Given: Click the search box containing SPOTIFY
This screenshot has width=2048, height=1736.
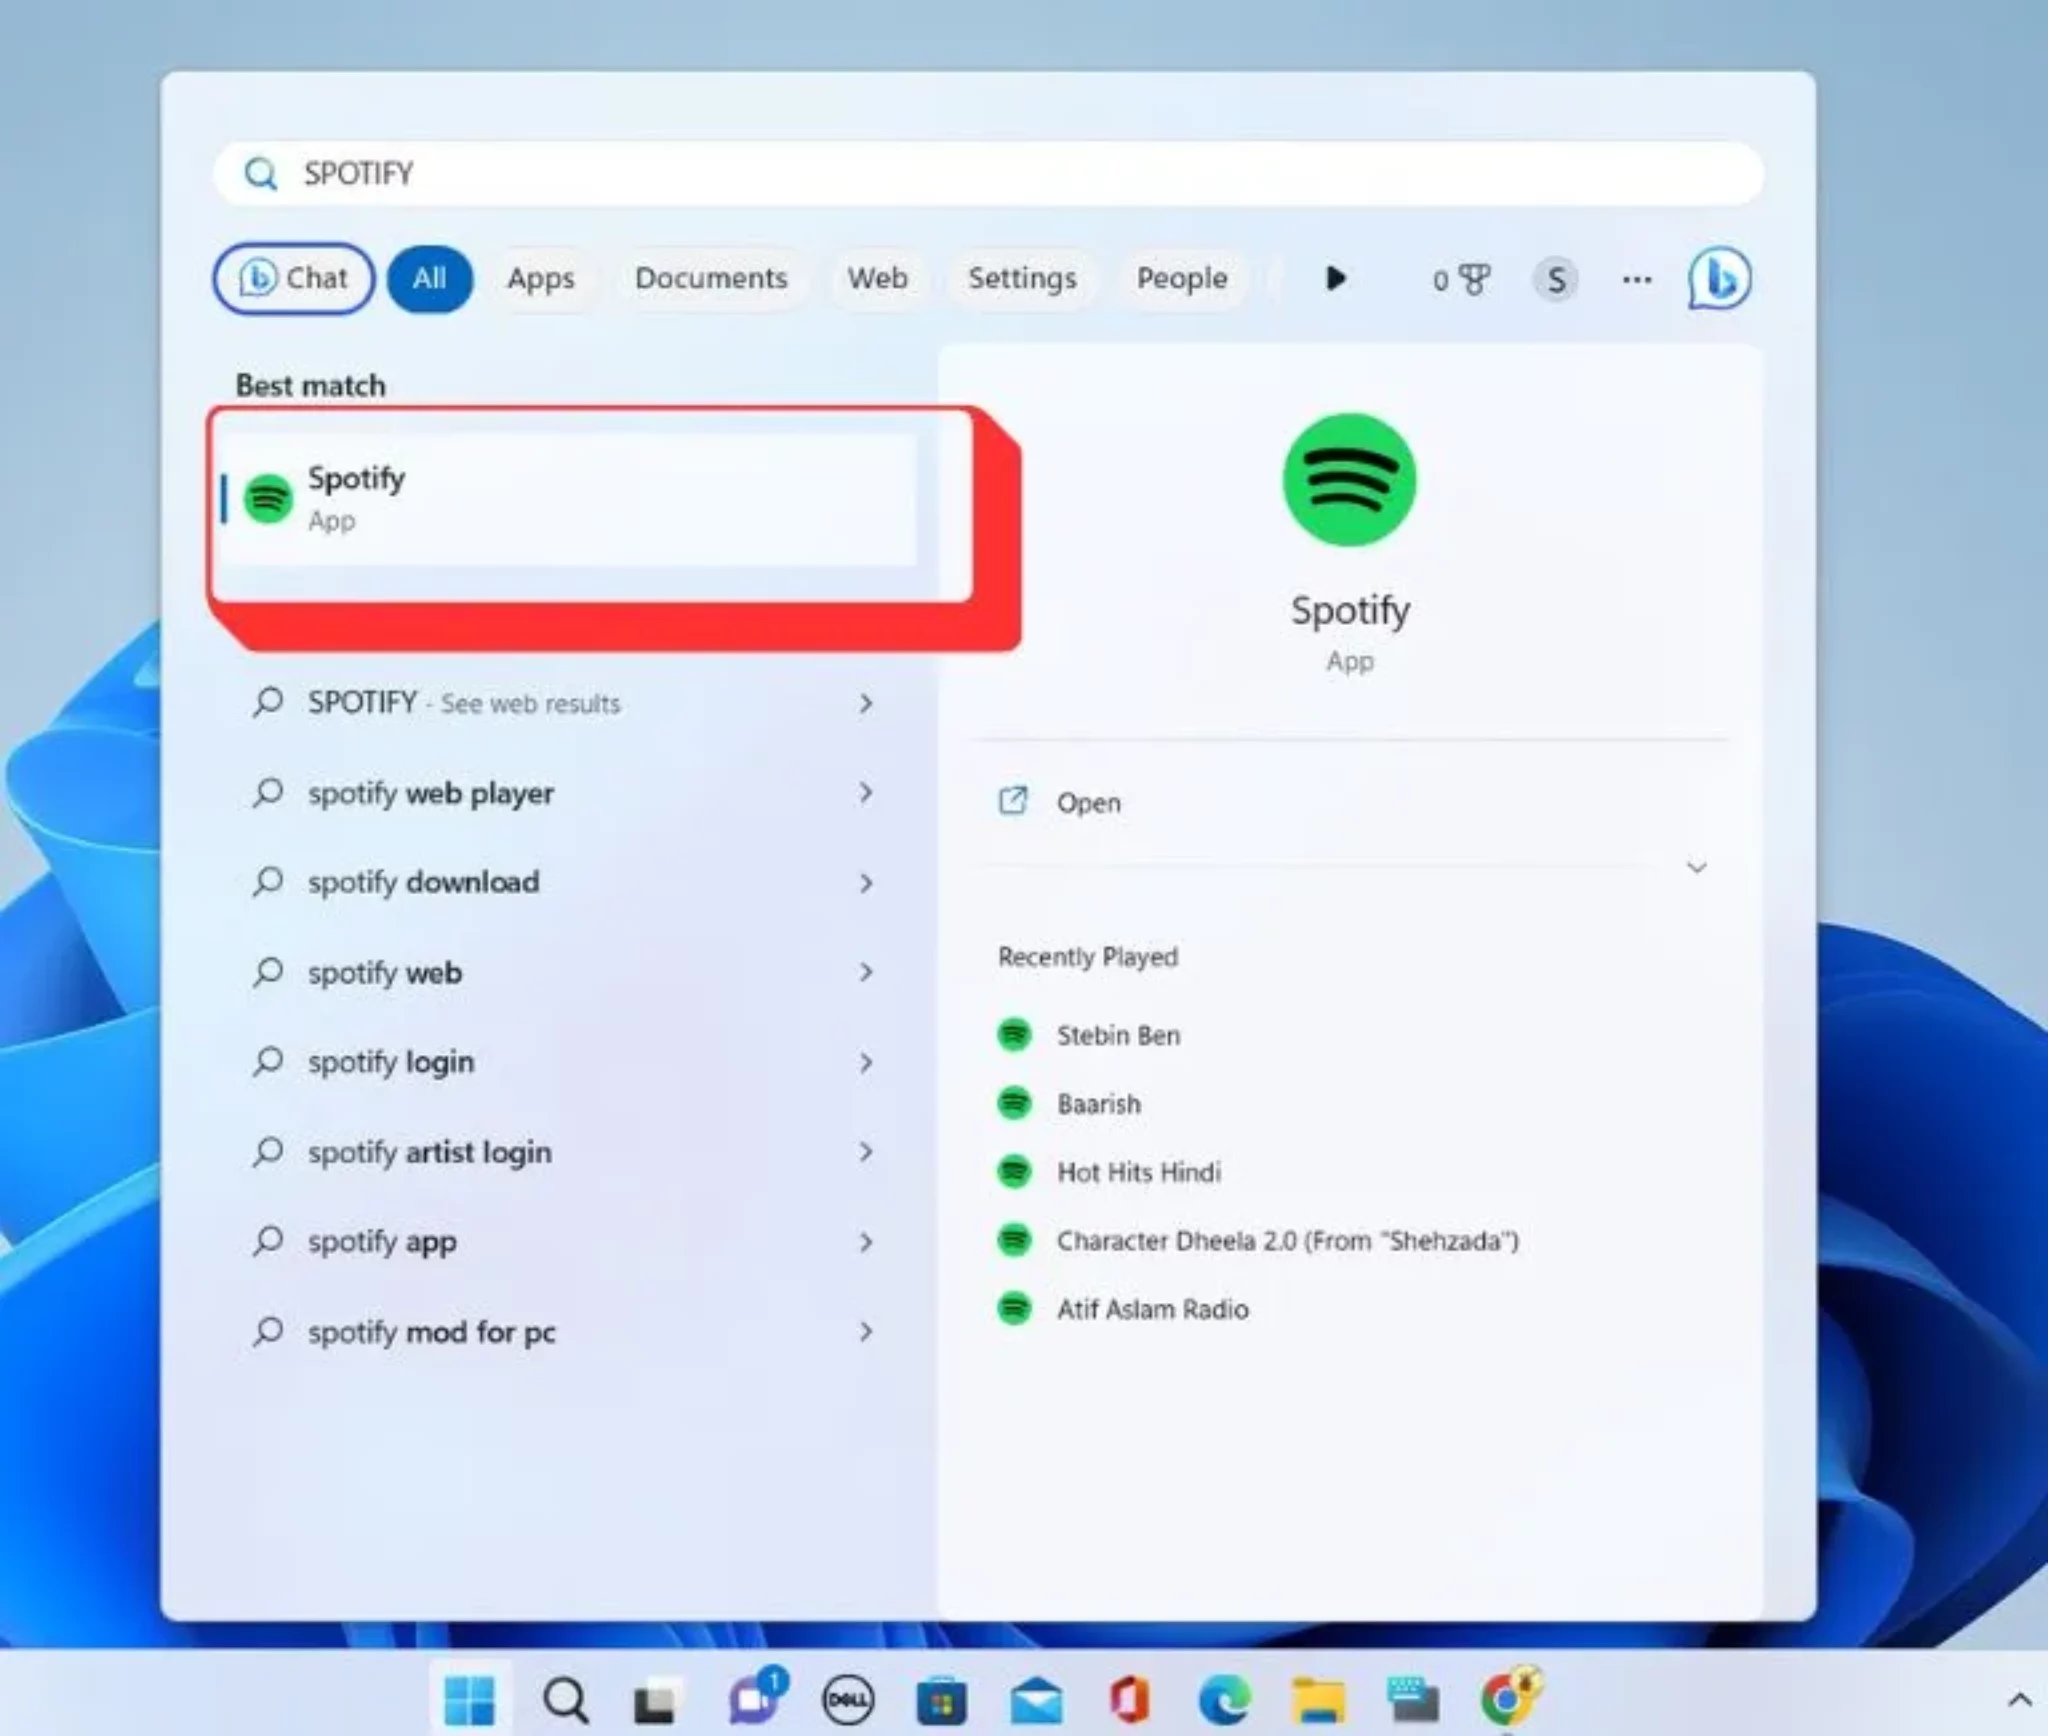Looking at the screenshot, I should point(988,174).
